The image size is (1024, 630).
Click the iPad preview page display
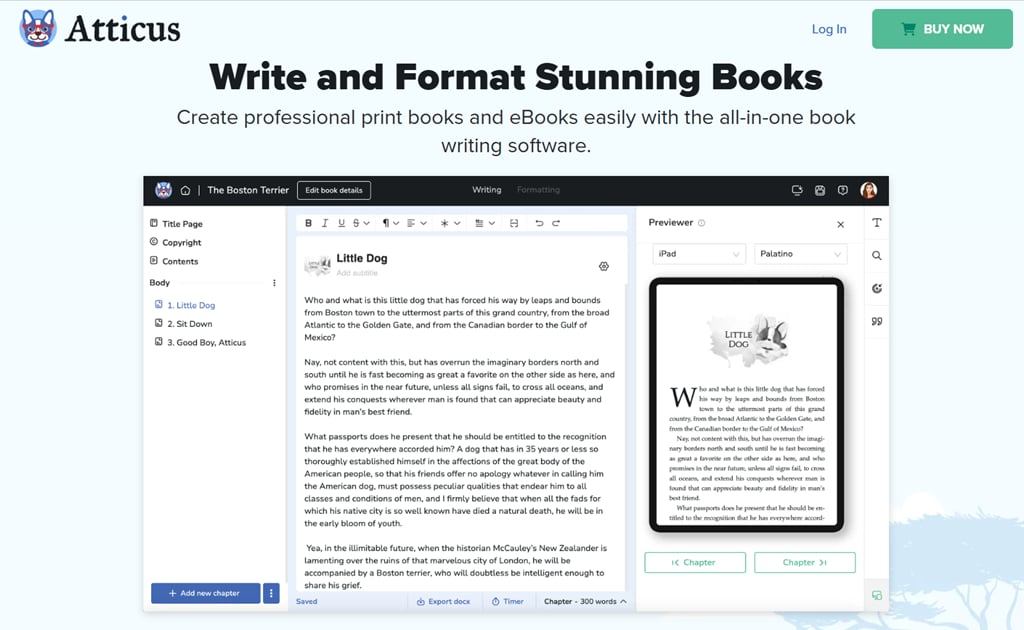pyautogui.click(x=746, y=405)
